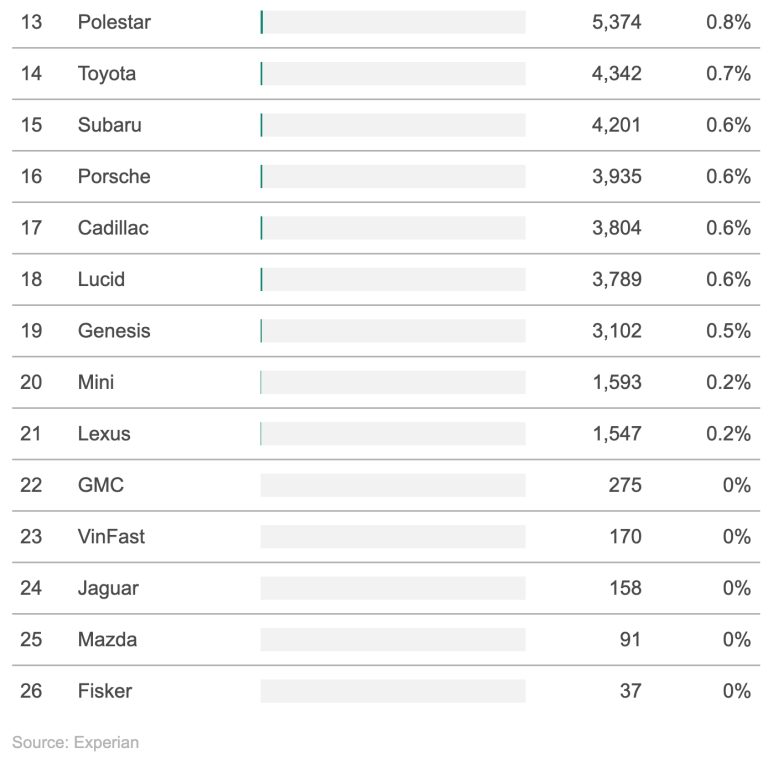The image size is (768, 758).
Task: Select Genesis value 3,102
Action: [617, 331]
